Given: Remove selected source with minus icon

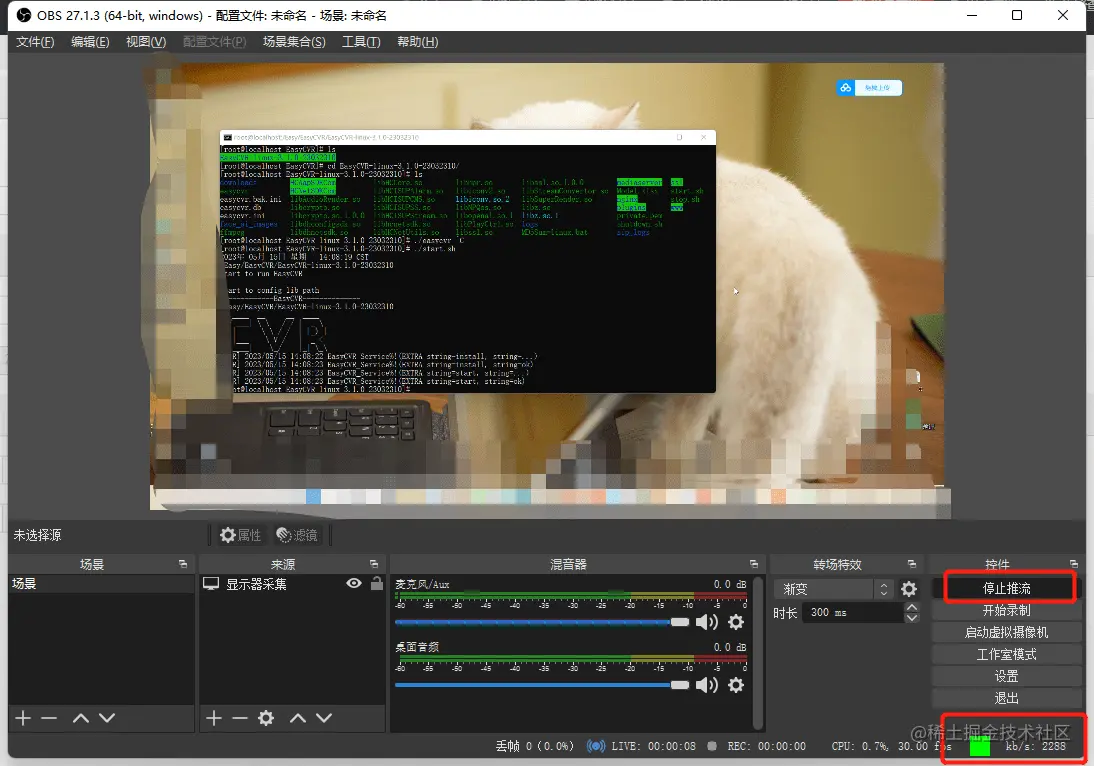Looking at the screenshot, I should pyautogui.click(x=240, y=718).
